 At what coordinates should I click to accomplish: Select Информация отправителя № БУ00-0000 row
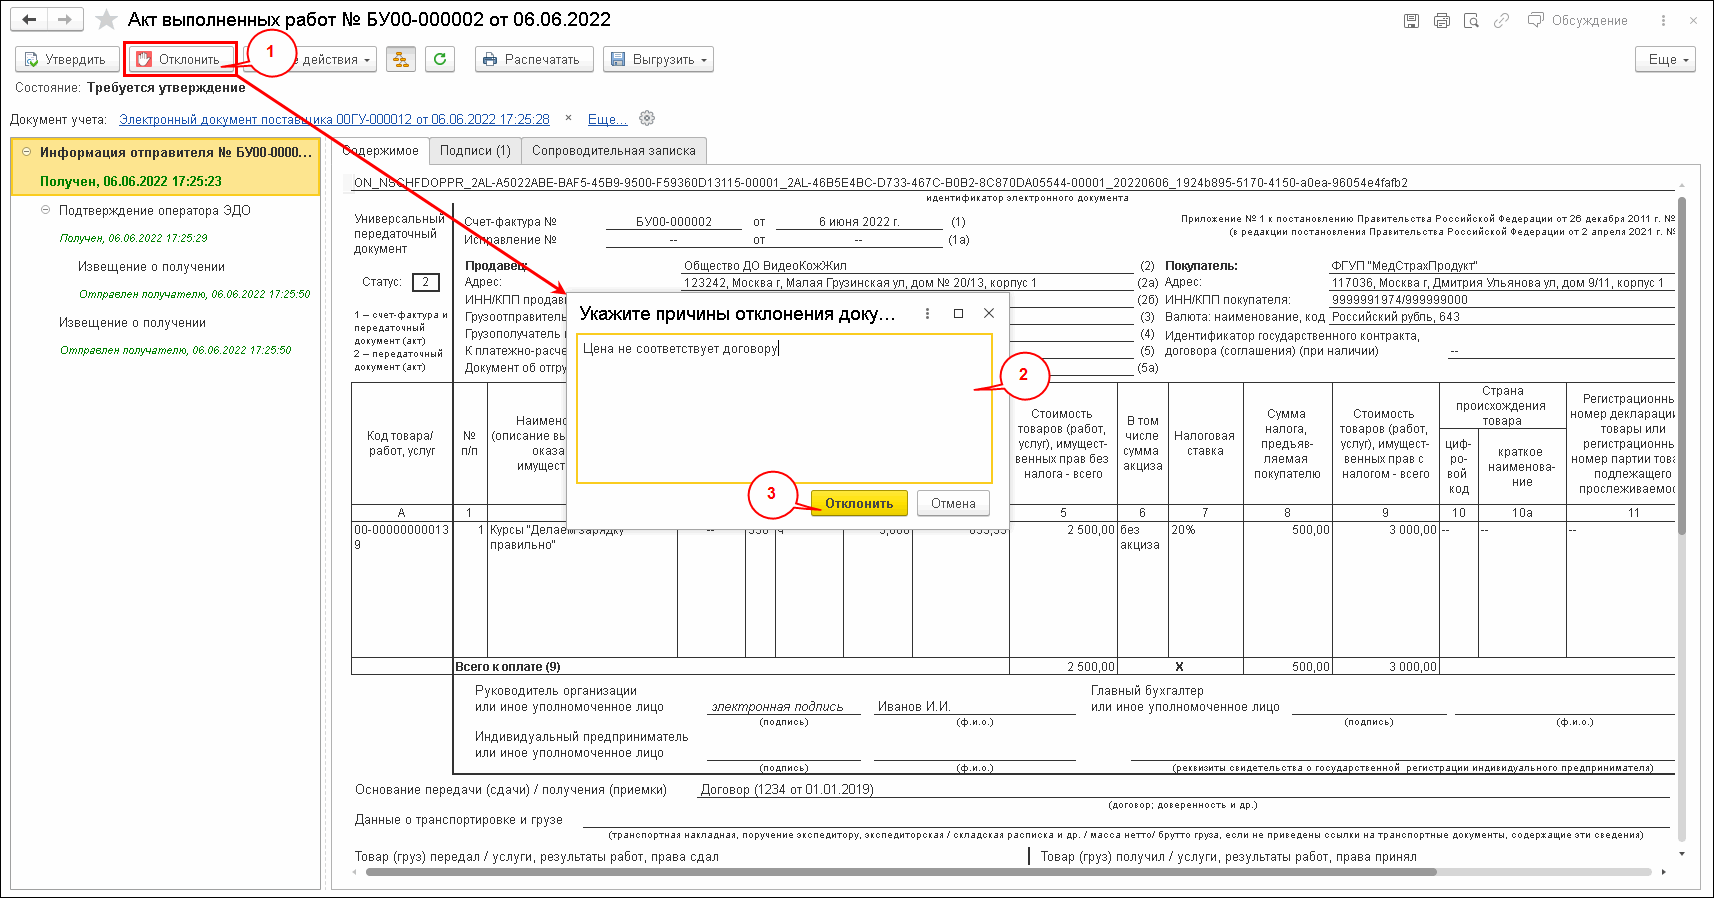point(165,167)
